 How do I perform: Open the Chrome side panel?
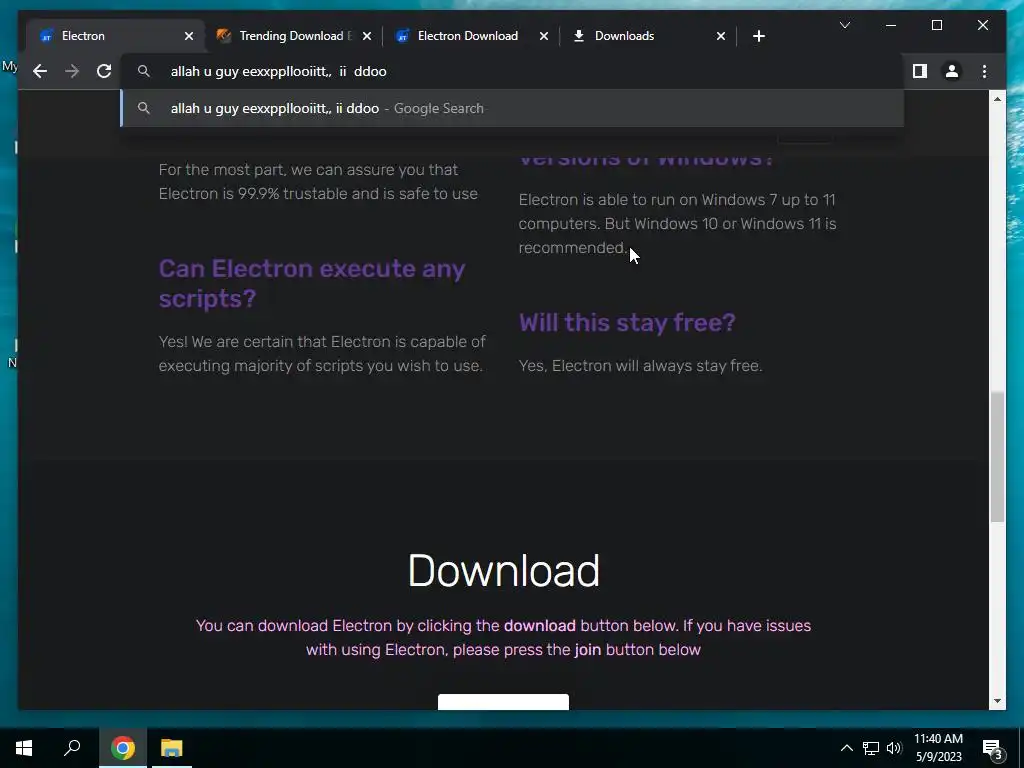tap(920, 71)
